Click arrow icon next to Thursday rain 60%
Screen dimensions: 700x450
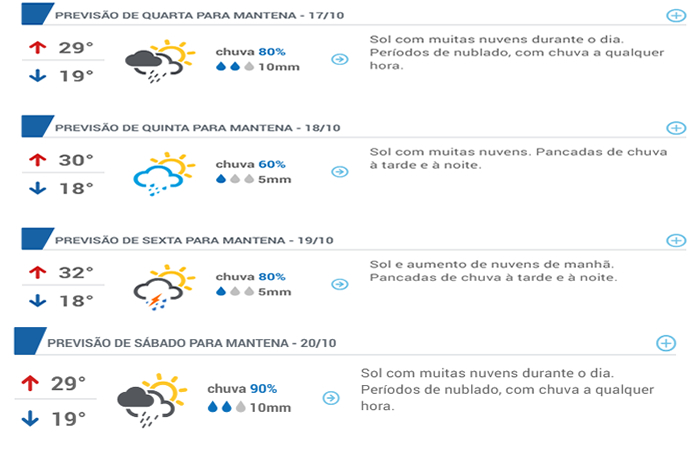click(340, 172)
